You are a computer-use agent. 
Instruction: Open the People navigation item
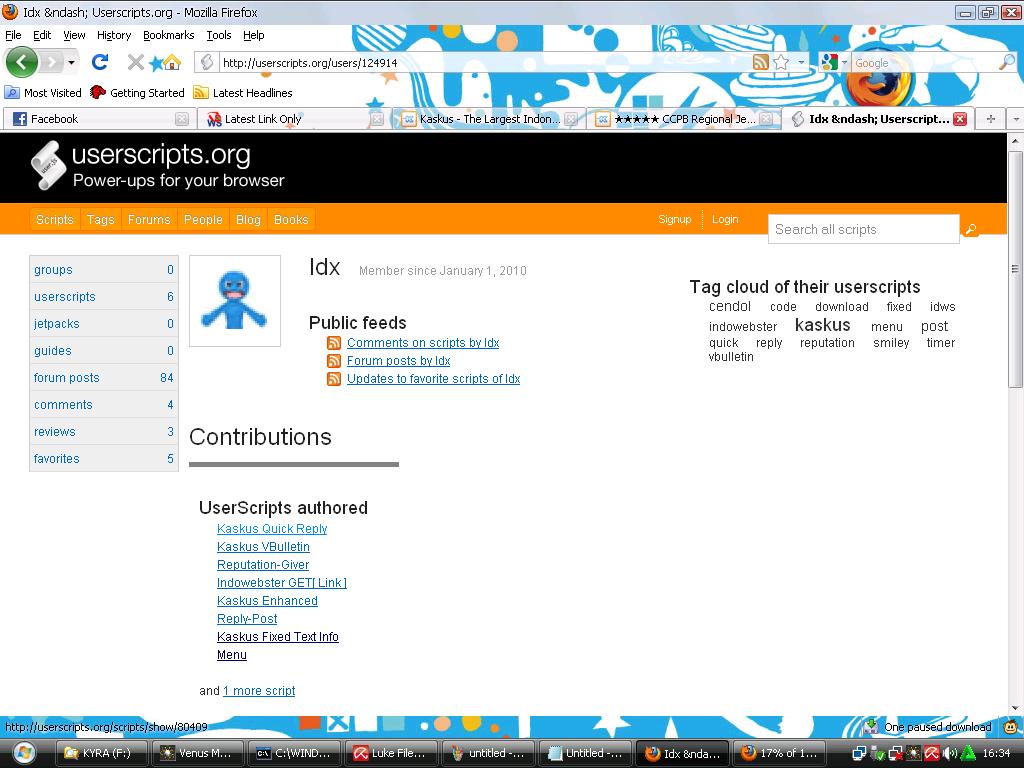(203, 219)
